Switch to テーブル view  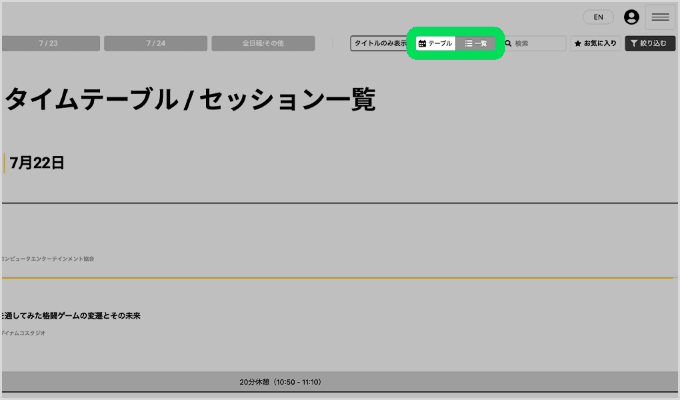pos(435,43)
